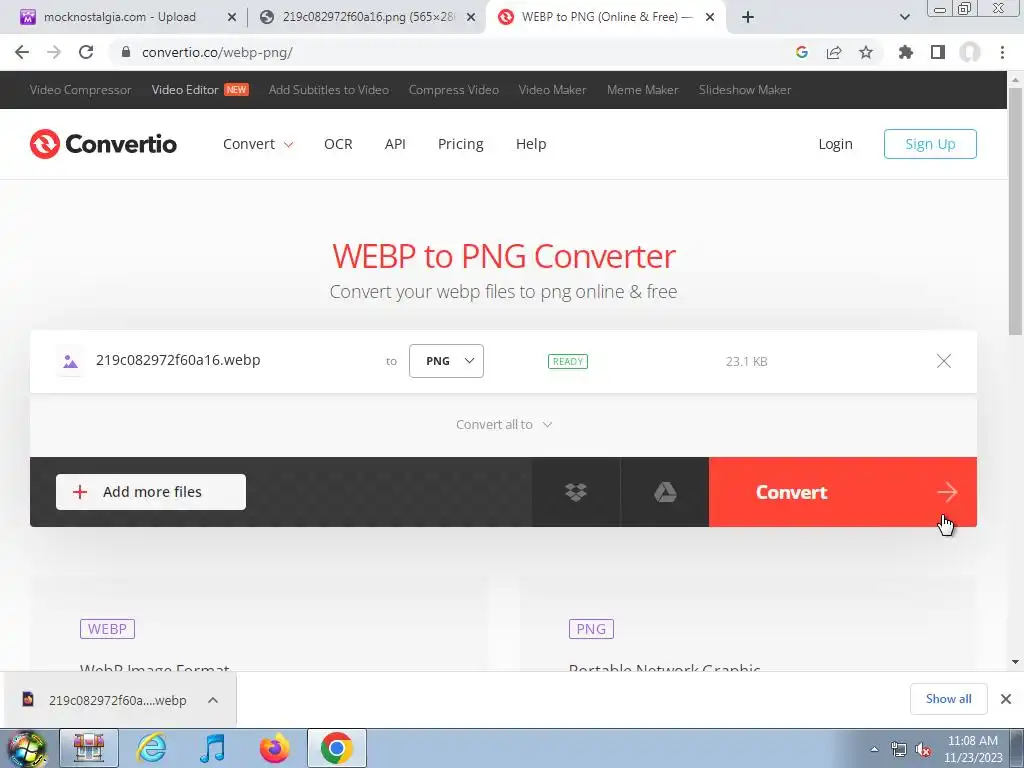Close the mocknostalgia.com tab
The height and width of the screenshot is (768, 1024).
232,17
